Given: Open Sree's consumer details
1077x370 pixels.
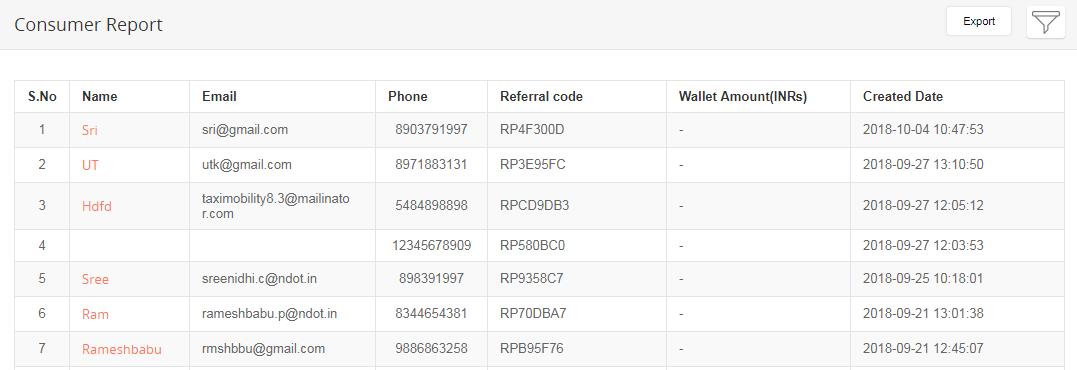Looking at the screenshot, I should tap(95, 279).
